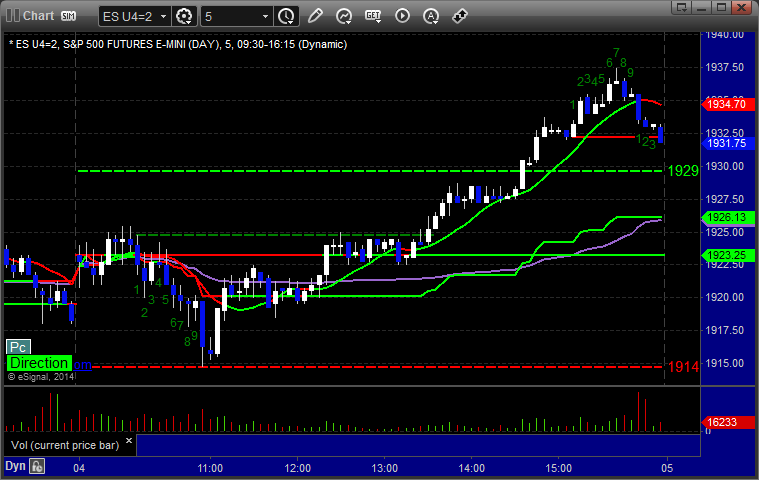Viewport: 759px width, 480px height.
Task: Click the Pc button on chart
Action: [x=18, y=347]
